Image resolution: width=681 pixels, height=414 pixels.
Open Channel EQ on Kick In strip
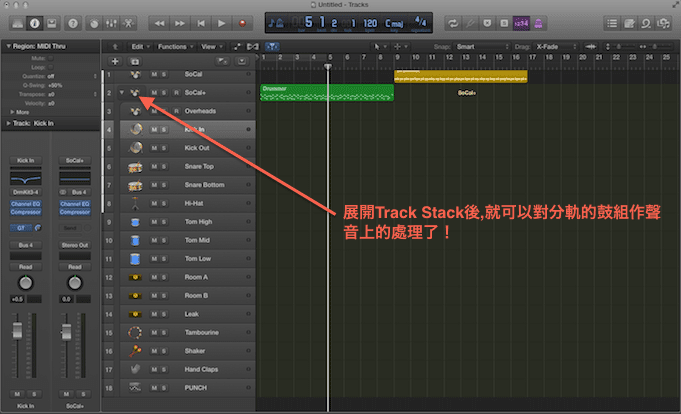(x=26, y=204)
